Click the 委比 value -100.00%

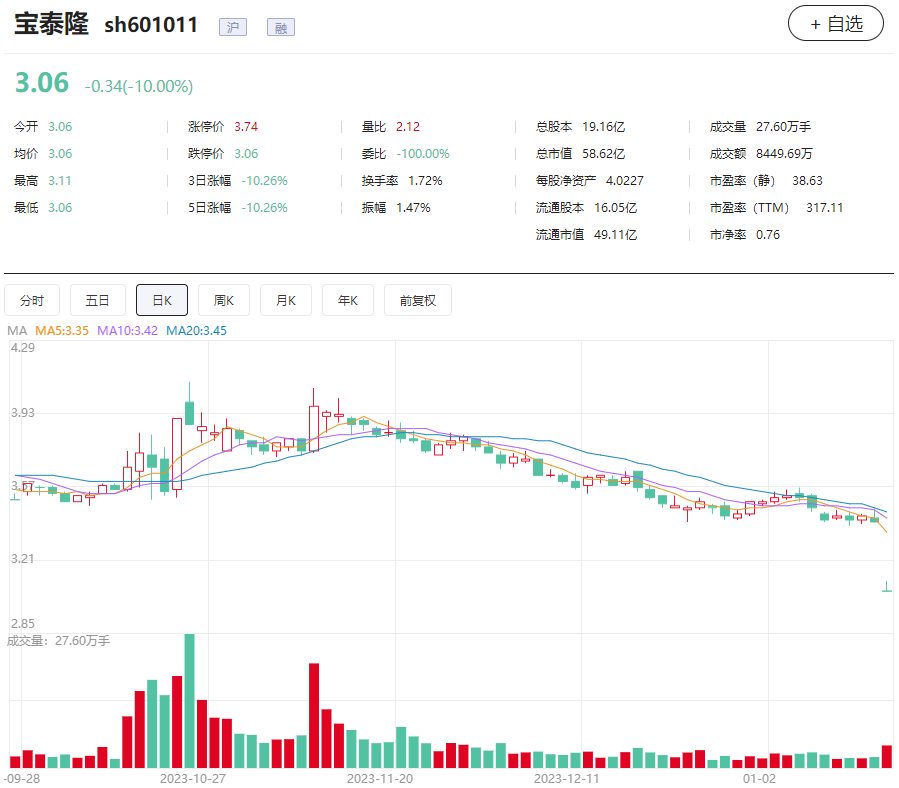point(423,154)
